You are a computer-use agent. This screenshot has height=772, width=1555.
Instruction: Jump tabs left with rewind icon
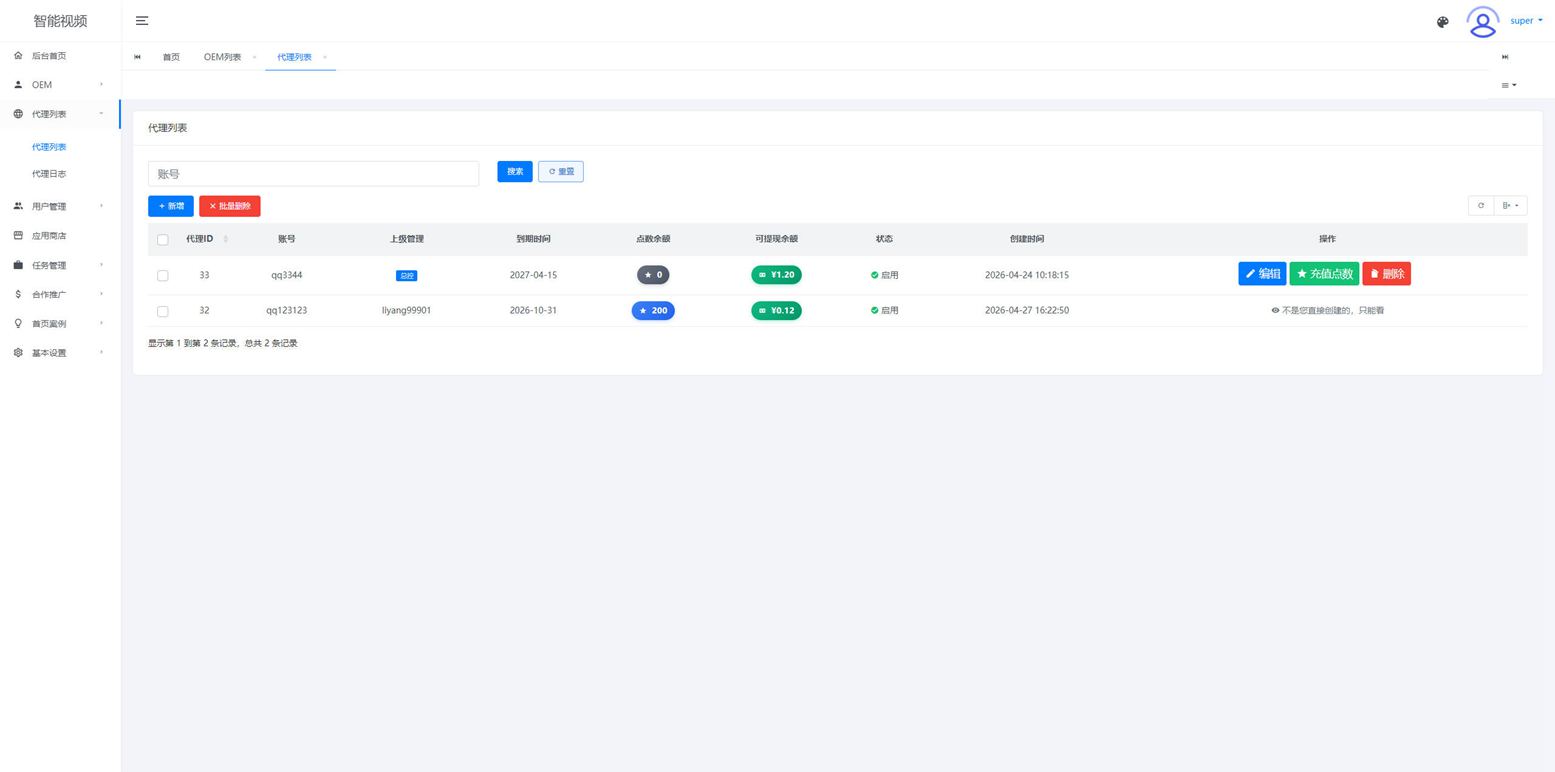(137, 57)
